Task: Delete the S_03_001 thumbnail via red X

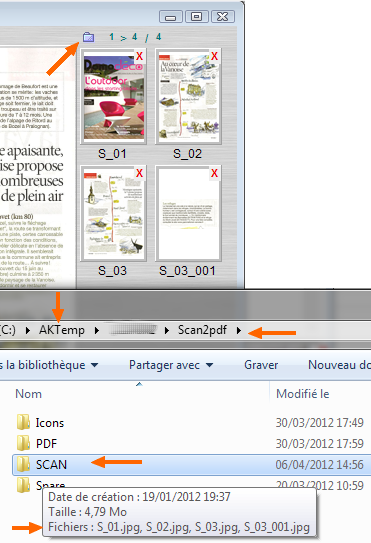Action: click(x=214, y=173)
